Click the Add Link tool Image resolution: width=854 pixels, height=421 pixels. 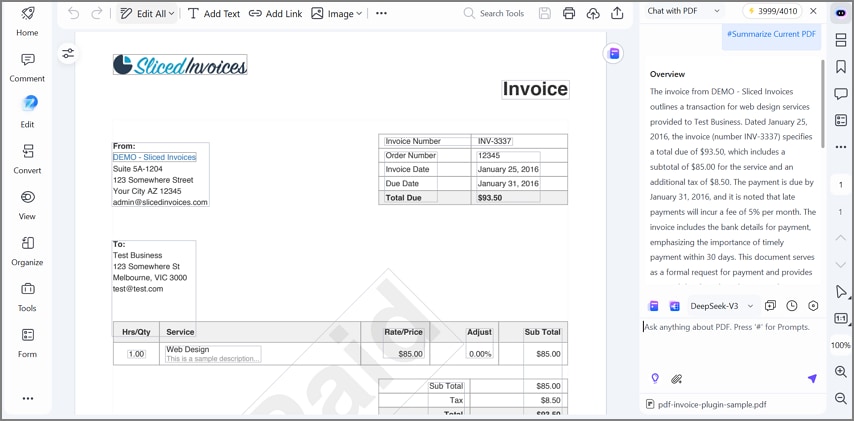click(275, 14)
